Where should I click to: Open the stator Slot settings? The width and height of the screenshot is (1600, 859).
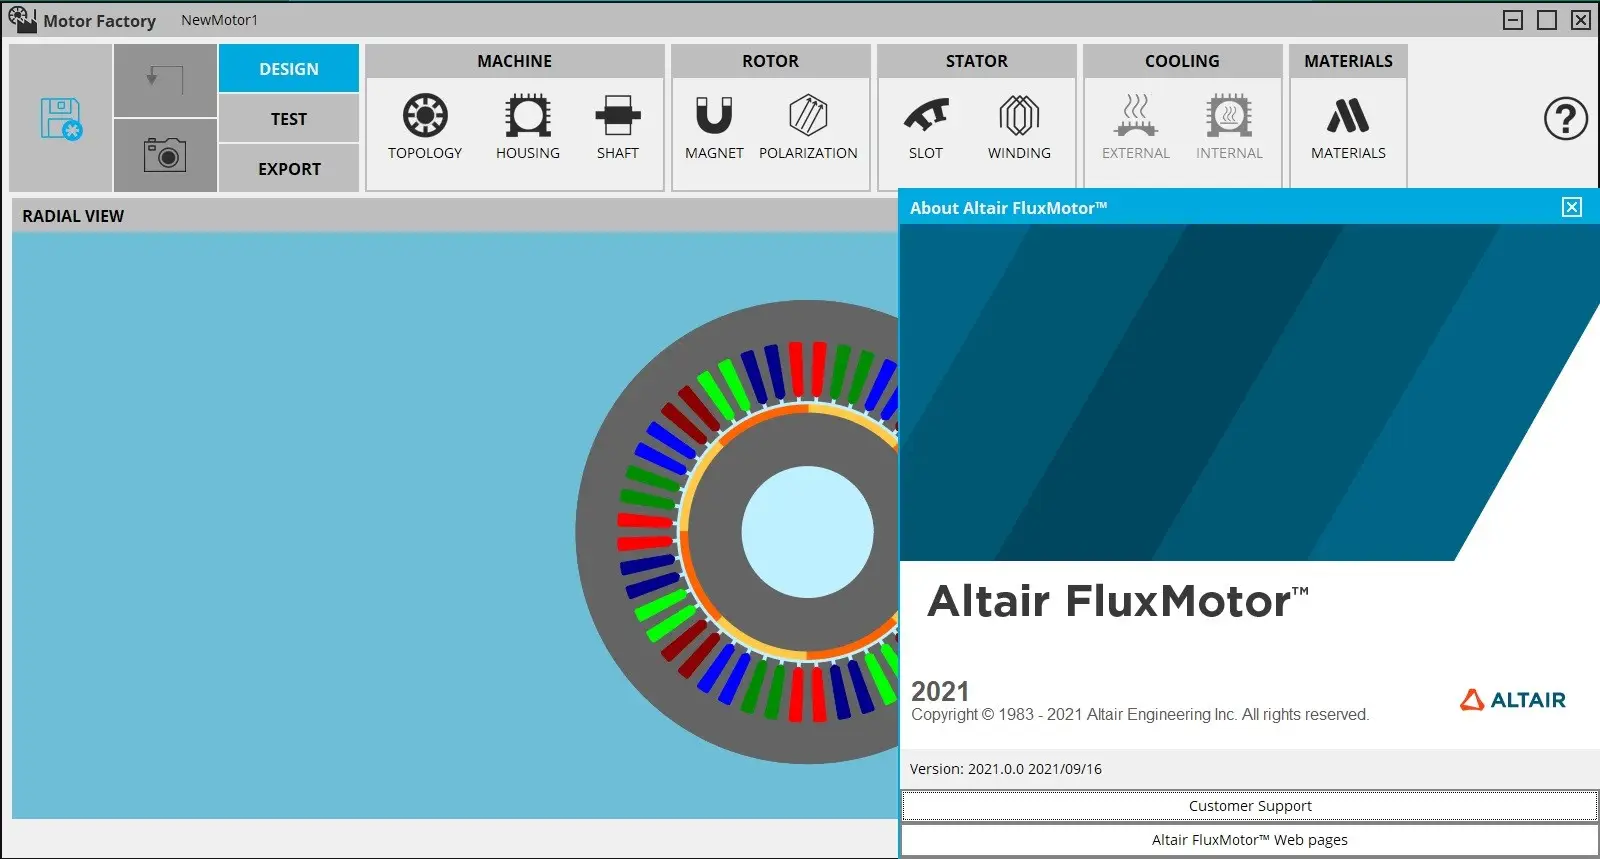(926, 127)
